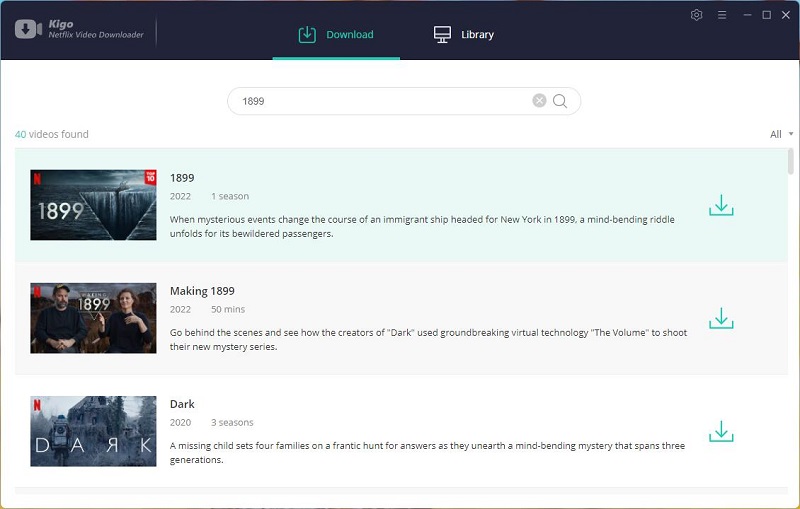The height and width of the screenshot is (509, 800).
Task: Close the Kigo window
Action: (x=786, y=15)
